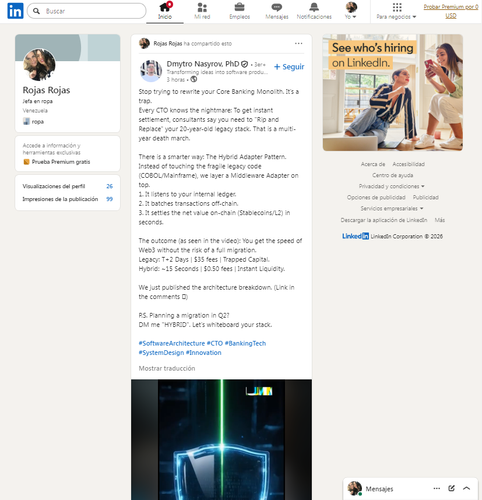
Task: Expand Privacidad y condiciones dropdown
Action: coord(392,186)
